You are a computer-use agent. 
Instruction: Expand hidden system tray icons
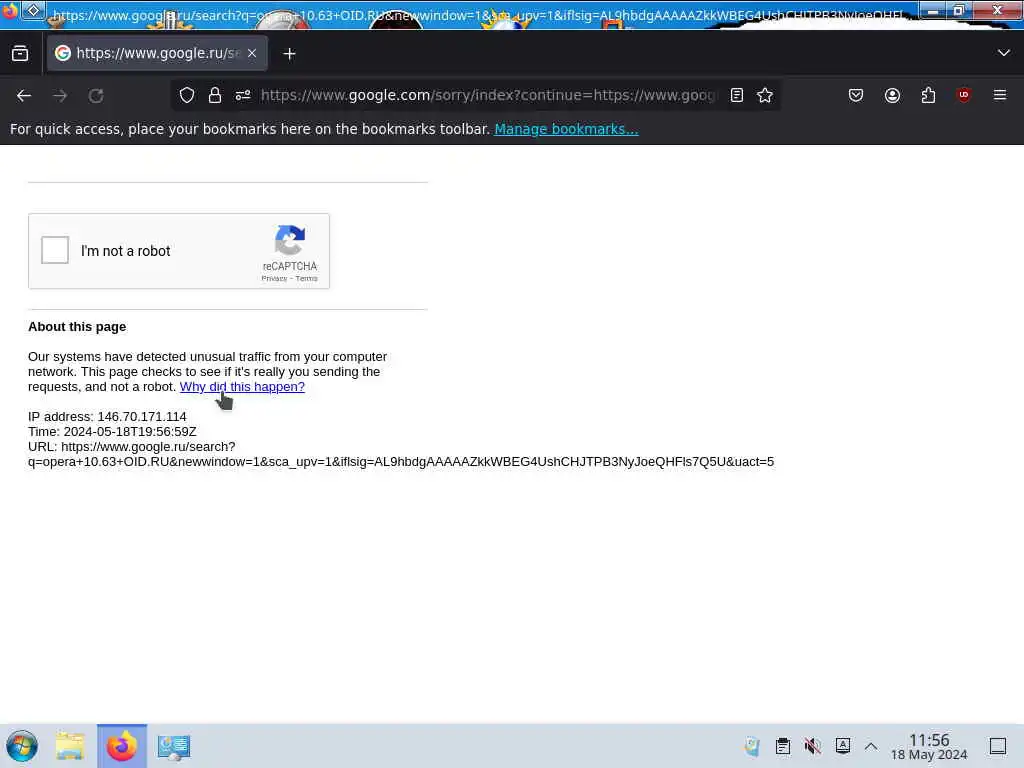(x=871, y=746)
